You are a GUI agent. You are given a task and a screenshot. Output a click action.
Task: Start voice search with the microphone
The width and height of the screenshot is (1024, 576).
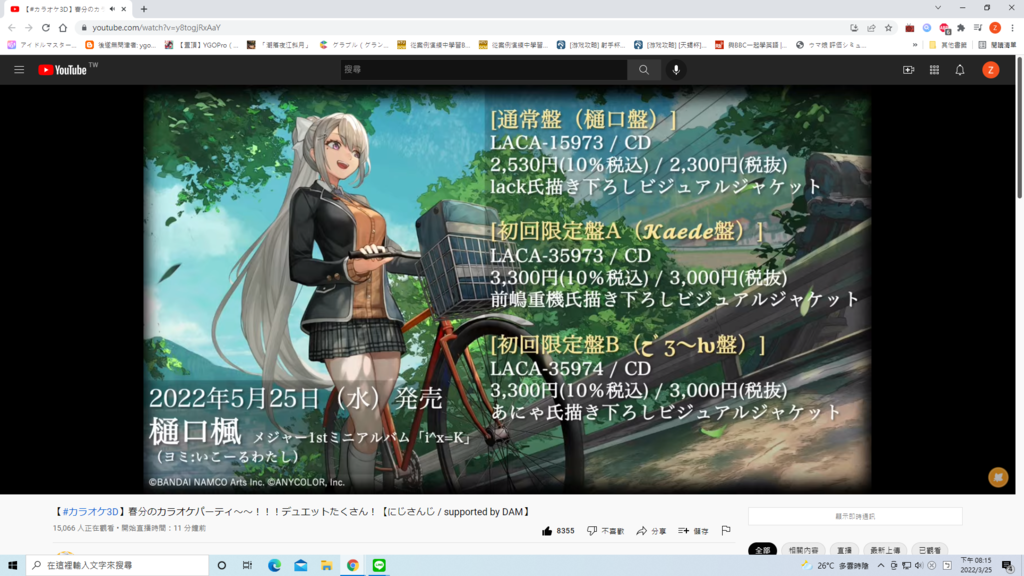point(676,70)
